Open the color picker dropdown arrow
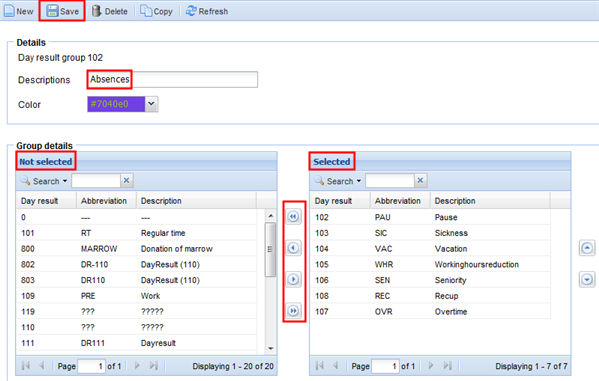The image size is (599, 381). [x=151, y=104]
